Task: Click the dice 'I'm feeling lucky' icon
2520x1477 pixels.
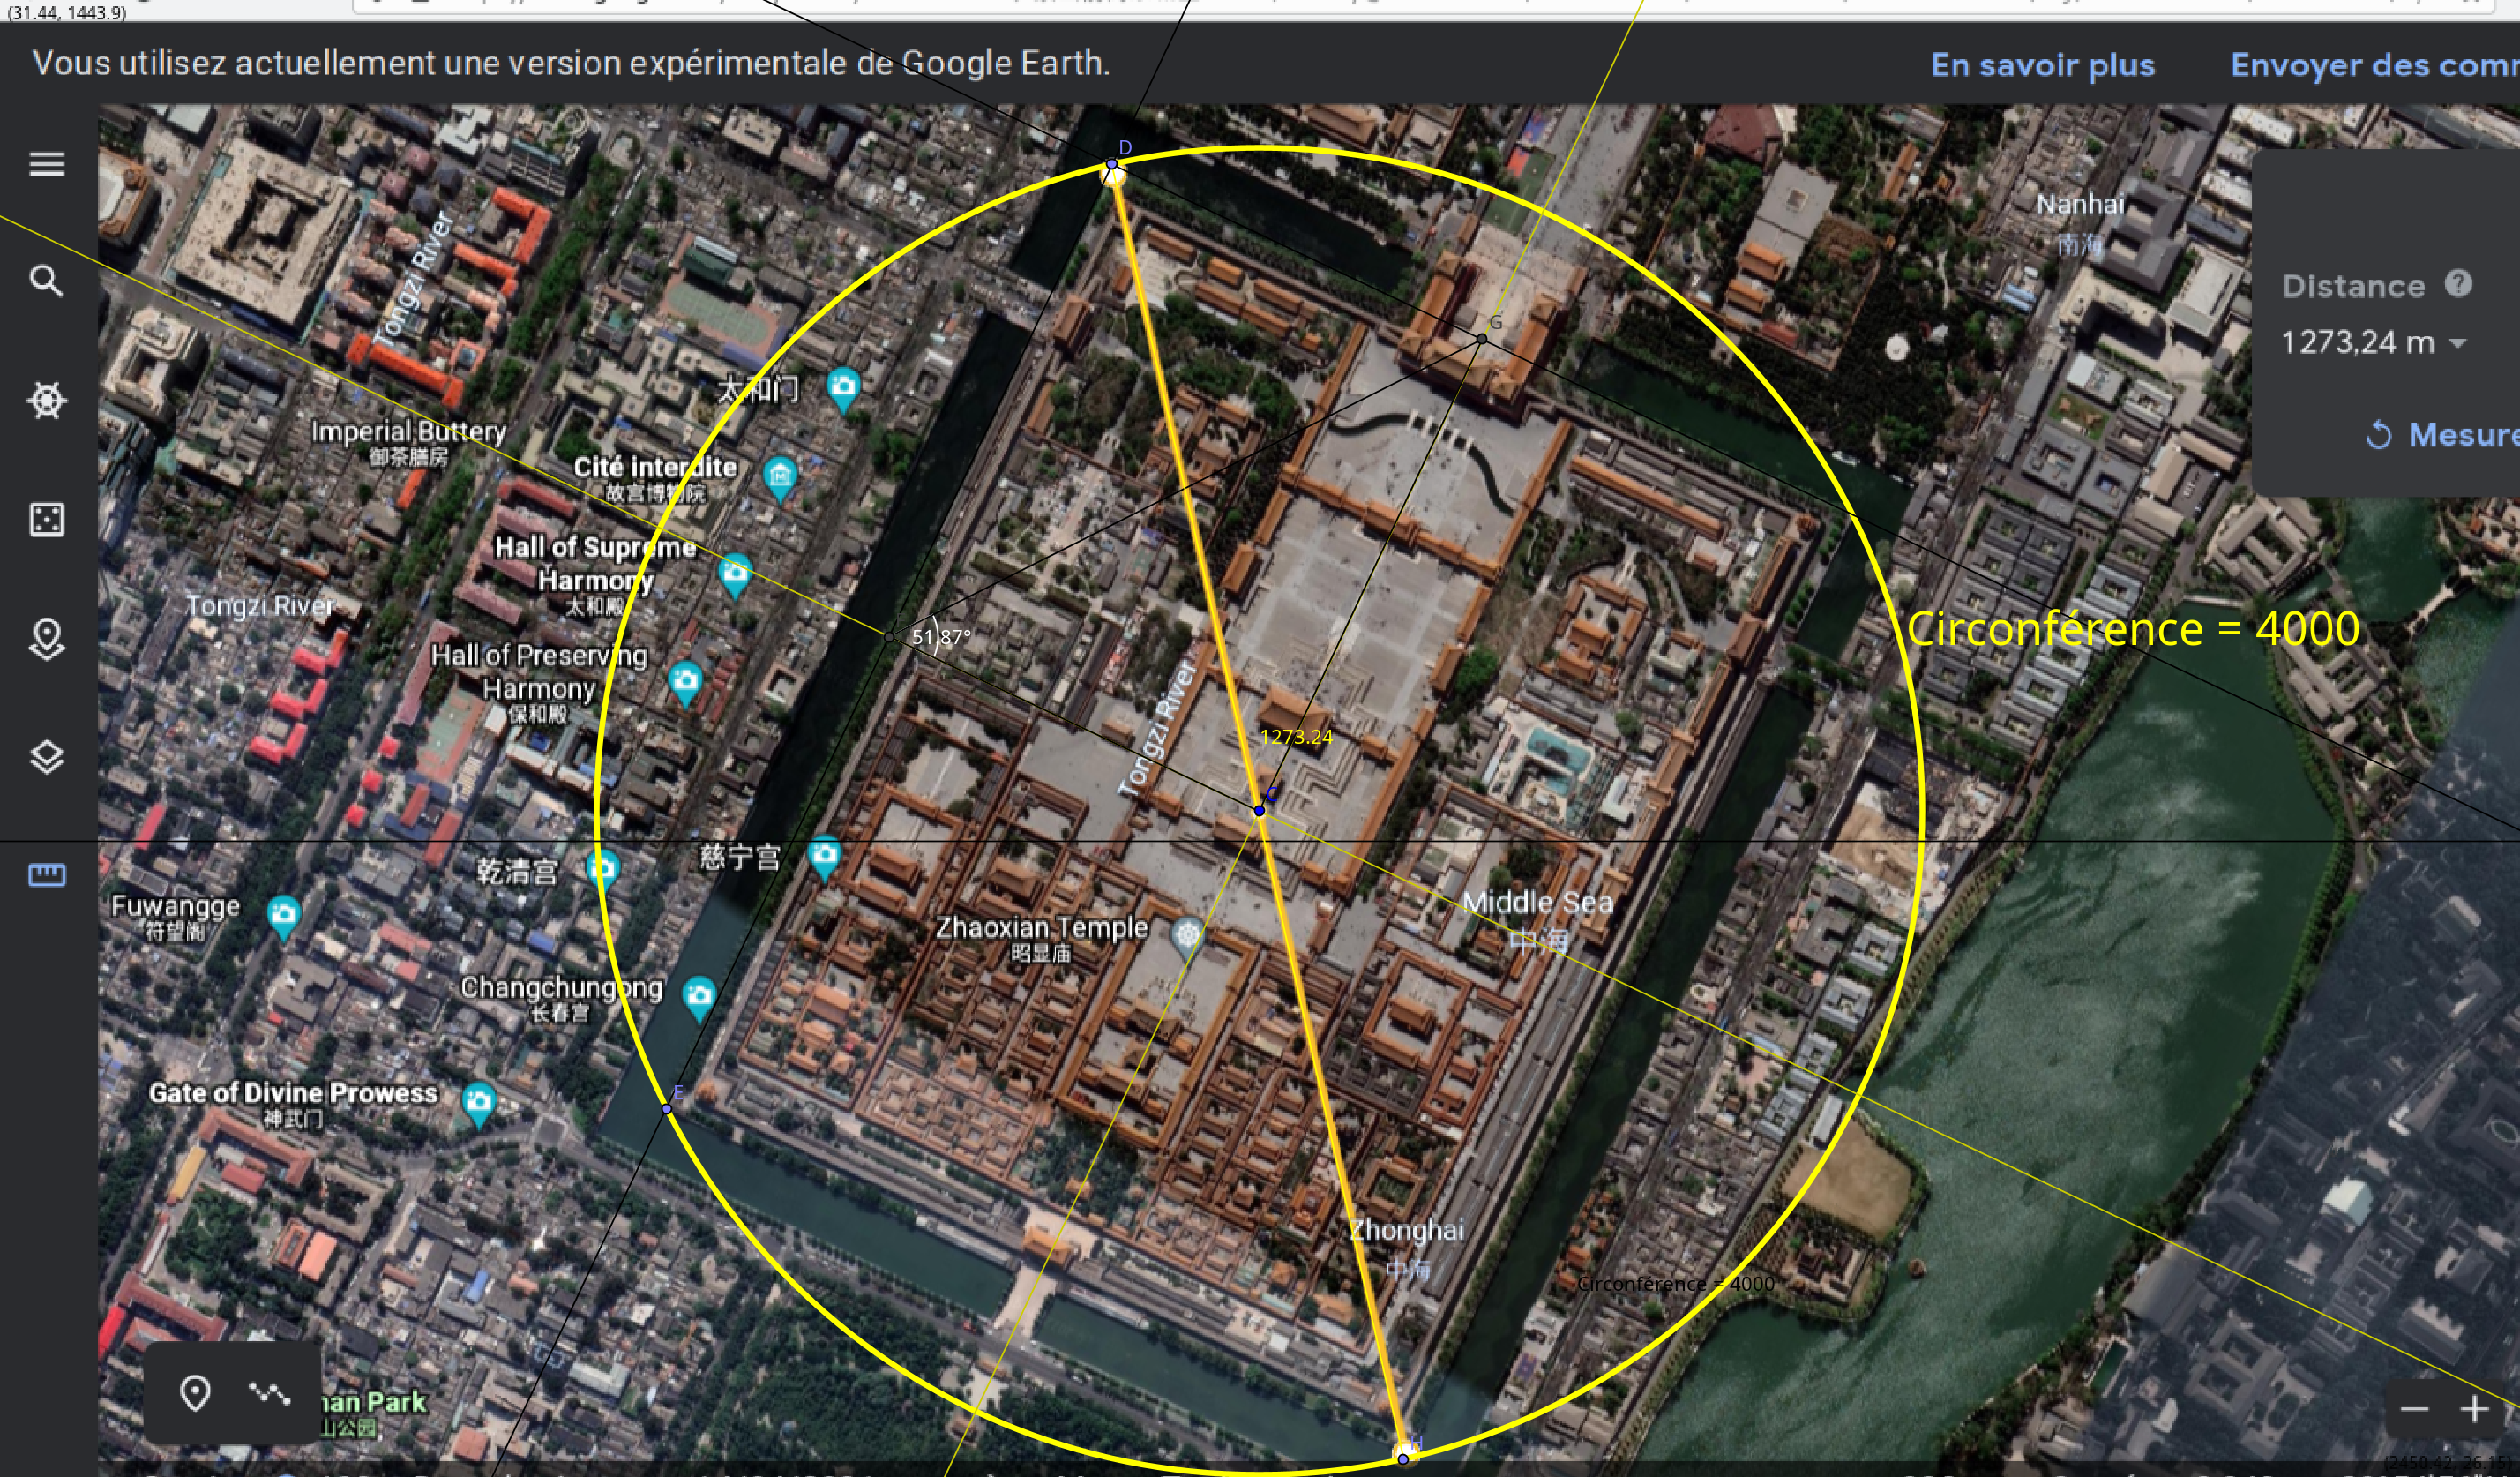Action: 46,519
